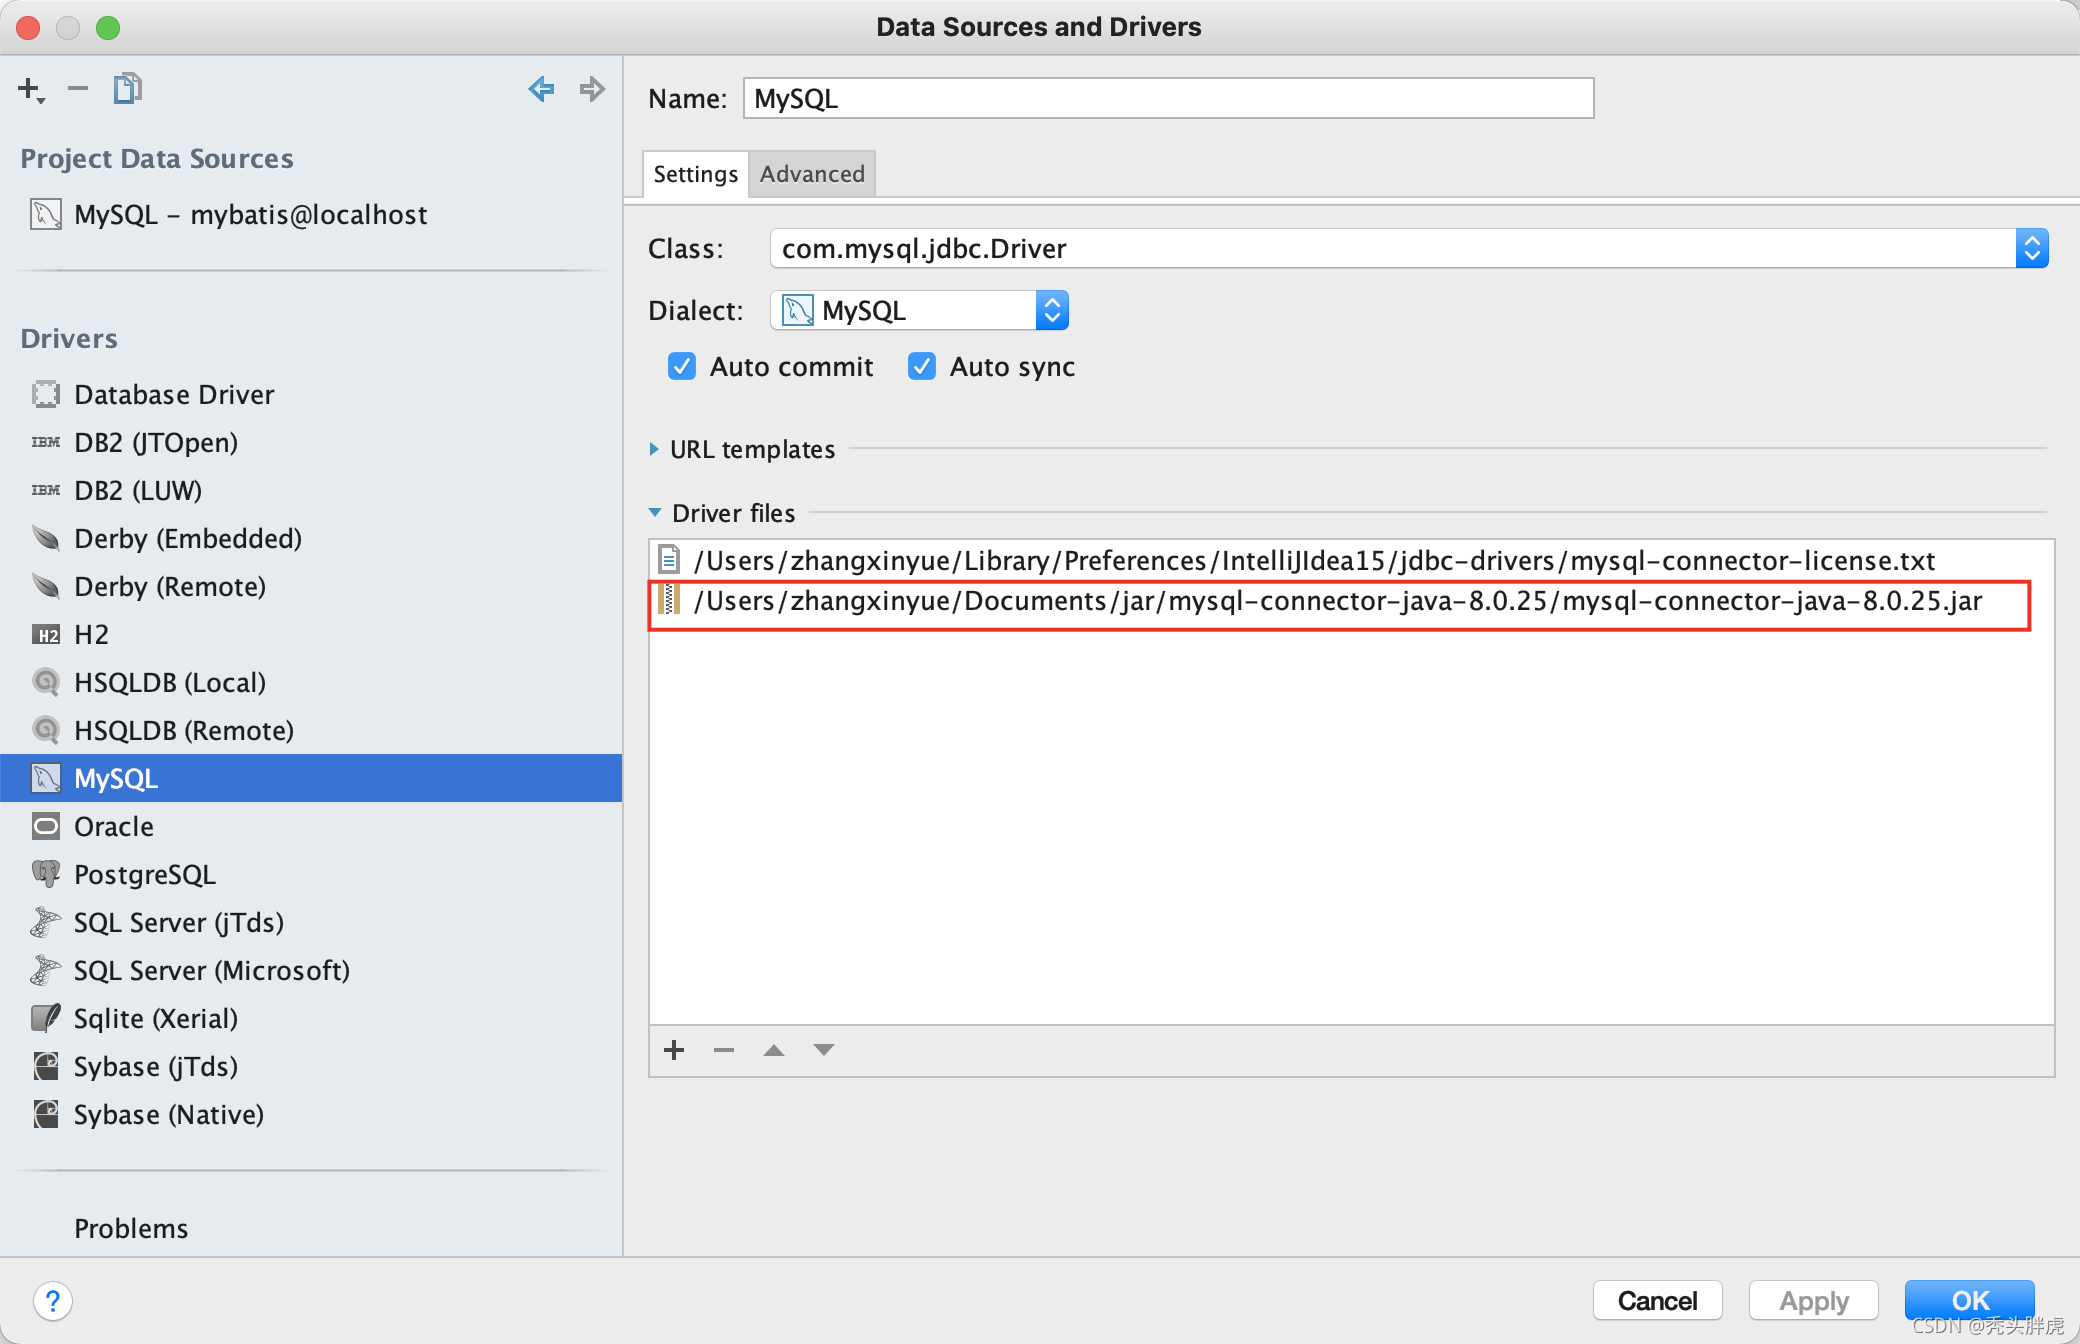The width and height of the screenshot is (2080, 1344).
Task: Click the add data source plus icon
Action: pos(30,89)
